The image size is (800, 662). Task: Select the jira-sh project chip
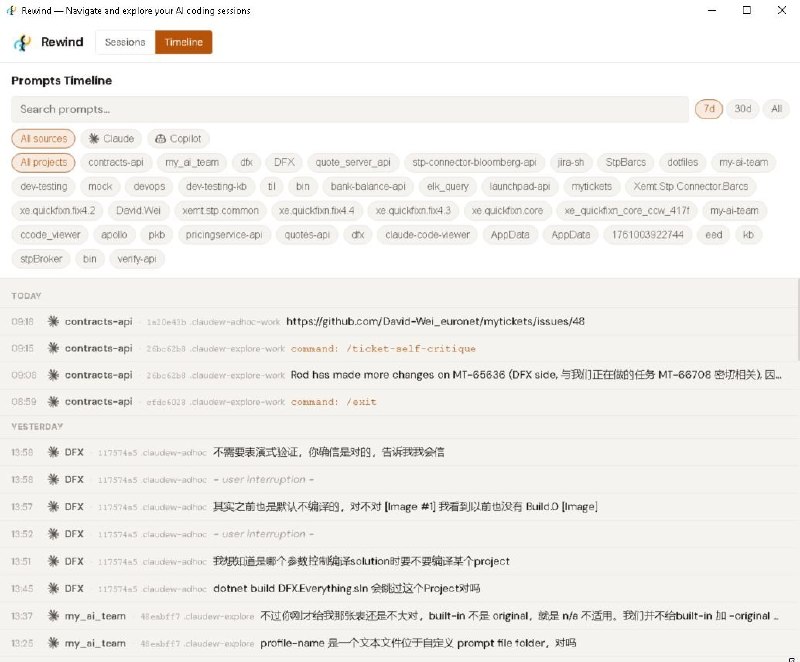tap(570, 163)
